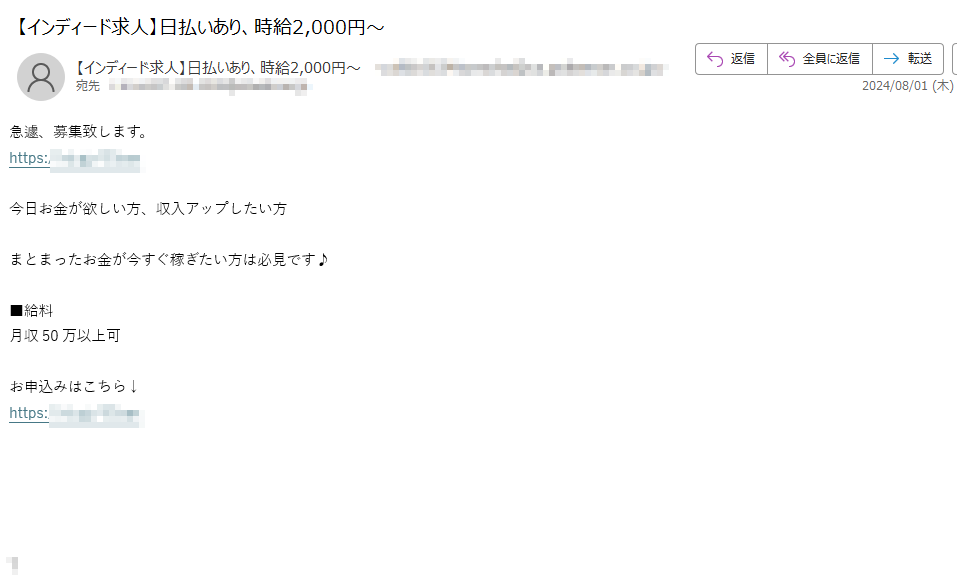Screen dimensions: 957x586
Task: Click the line starting まとまったお金が
Action: pyautogui.click(x=169, y=260)
